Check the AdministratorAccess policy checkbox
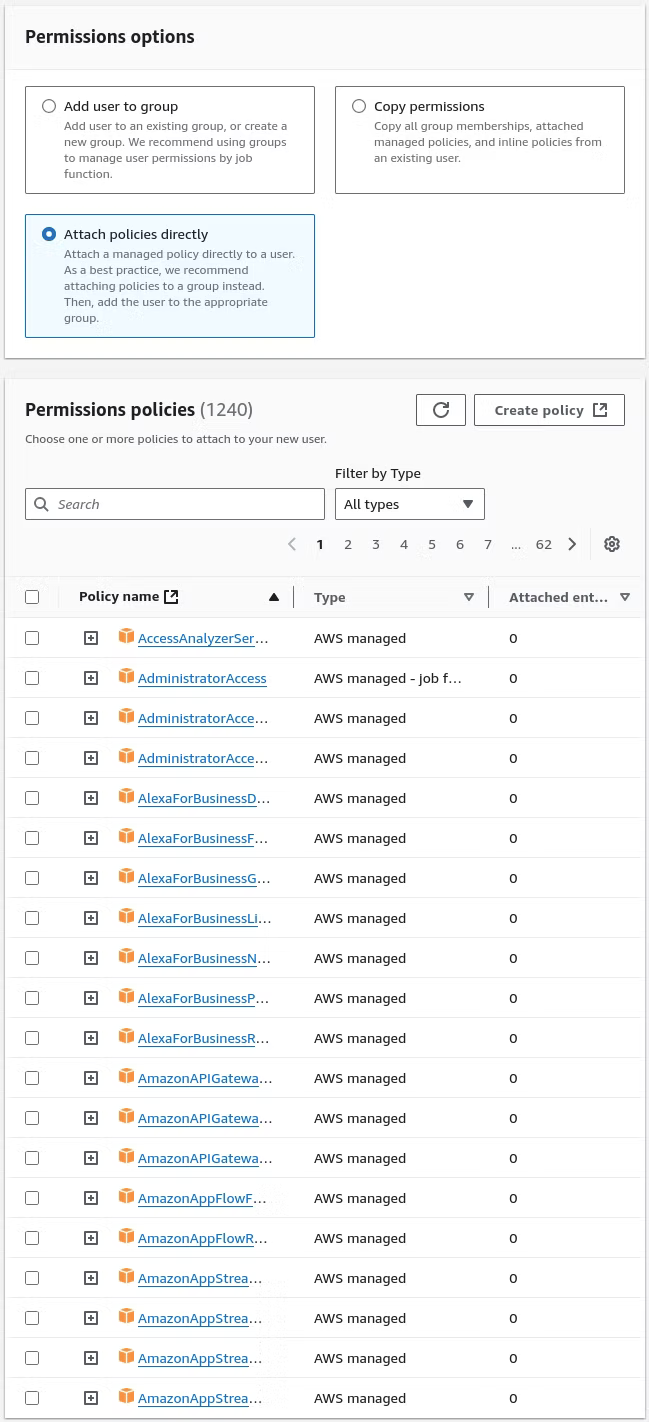Image resolution: width=649 pixels, height=1422 pixels. tap(32, 678)
